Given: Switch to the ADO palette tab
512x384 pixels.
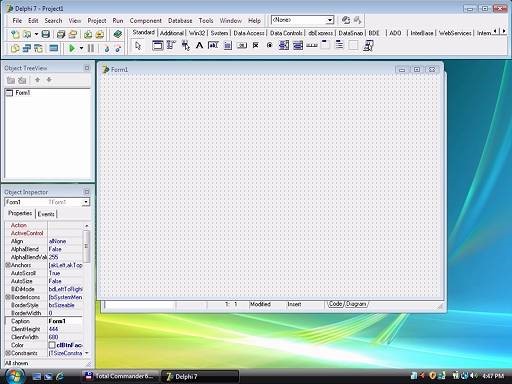Looking at the screenshot, I should click(395, 33).
